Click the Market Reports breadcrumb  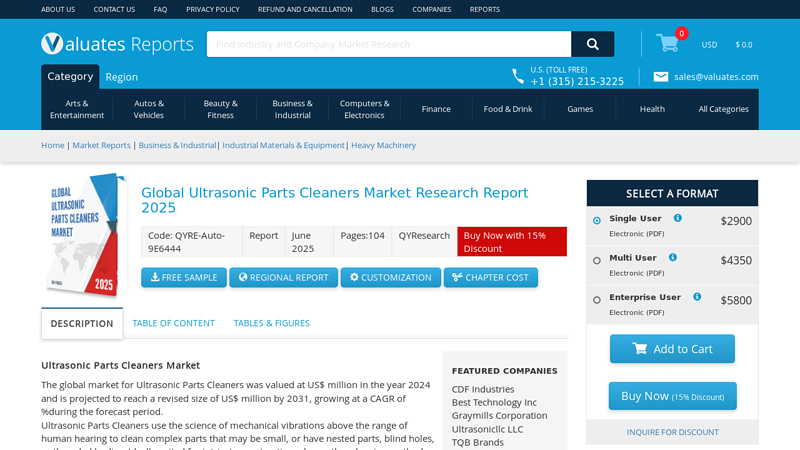point(102,145)
